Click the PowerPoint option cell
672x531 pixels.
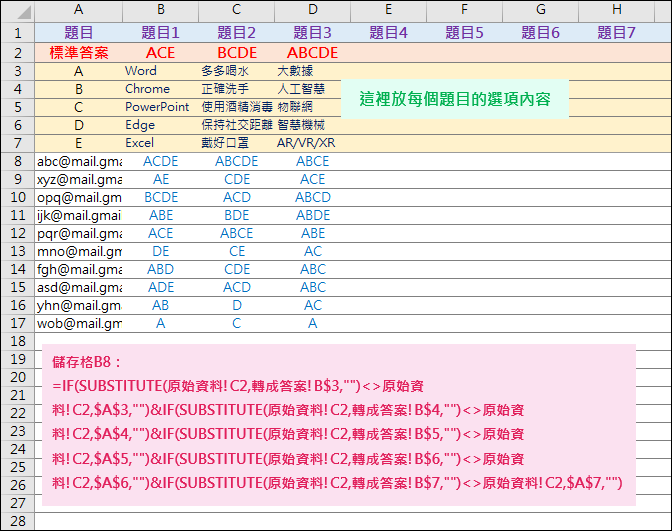tap(161, 107)
